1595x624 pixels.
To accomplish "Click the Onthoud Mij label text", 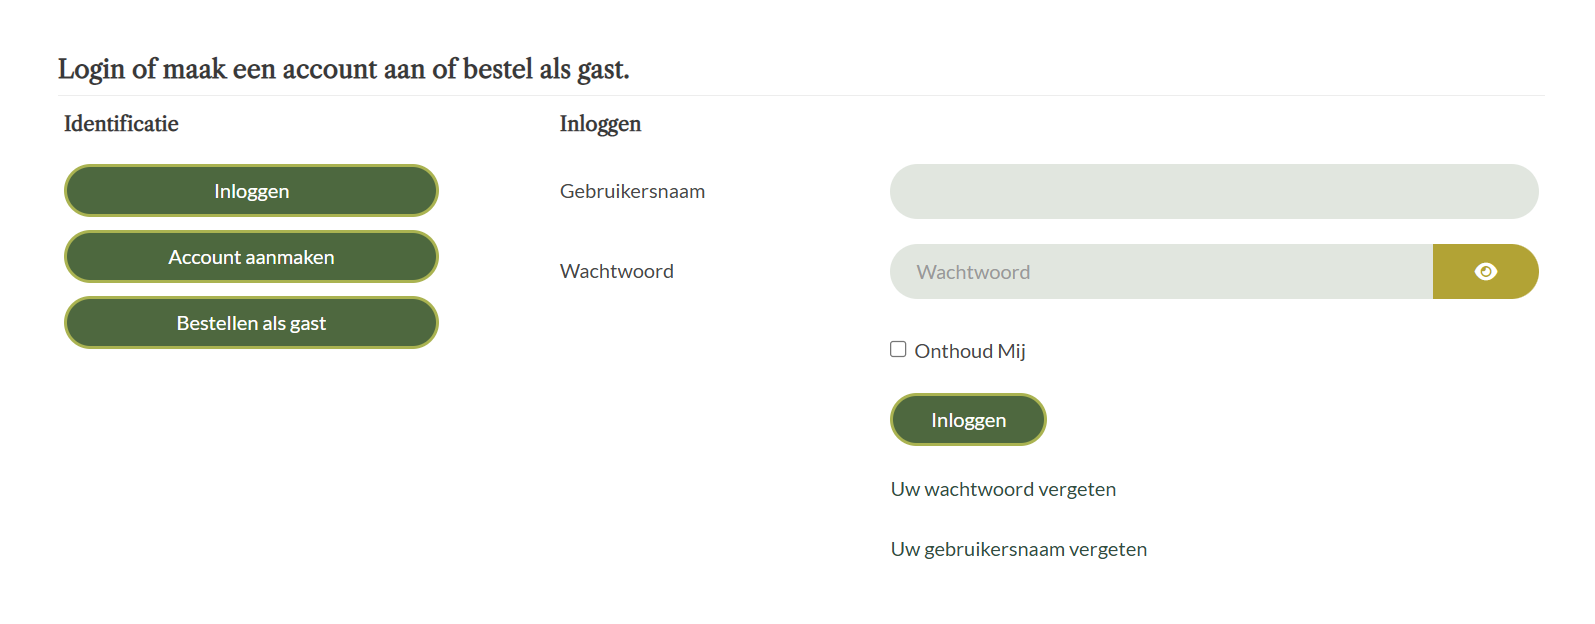I will [969, 351].
